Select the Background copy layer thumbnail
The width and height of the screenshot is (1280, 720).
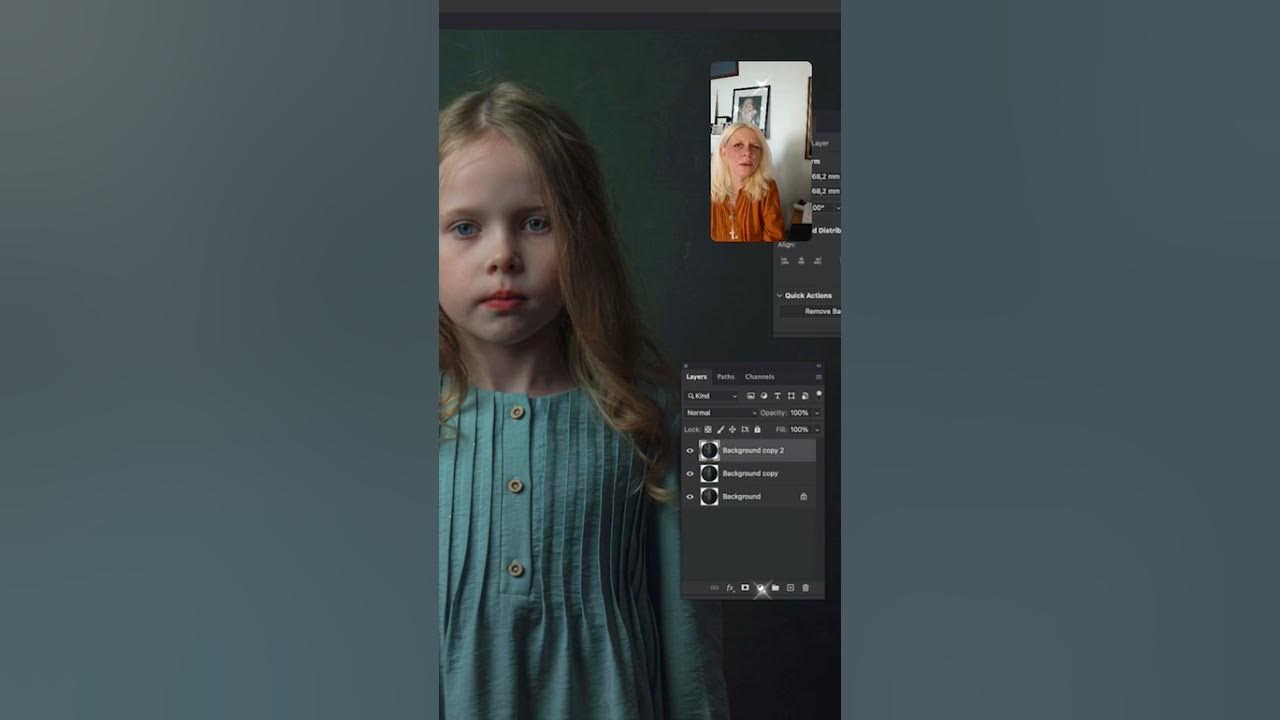[x=709, y=473]
